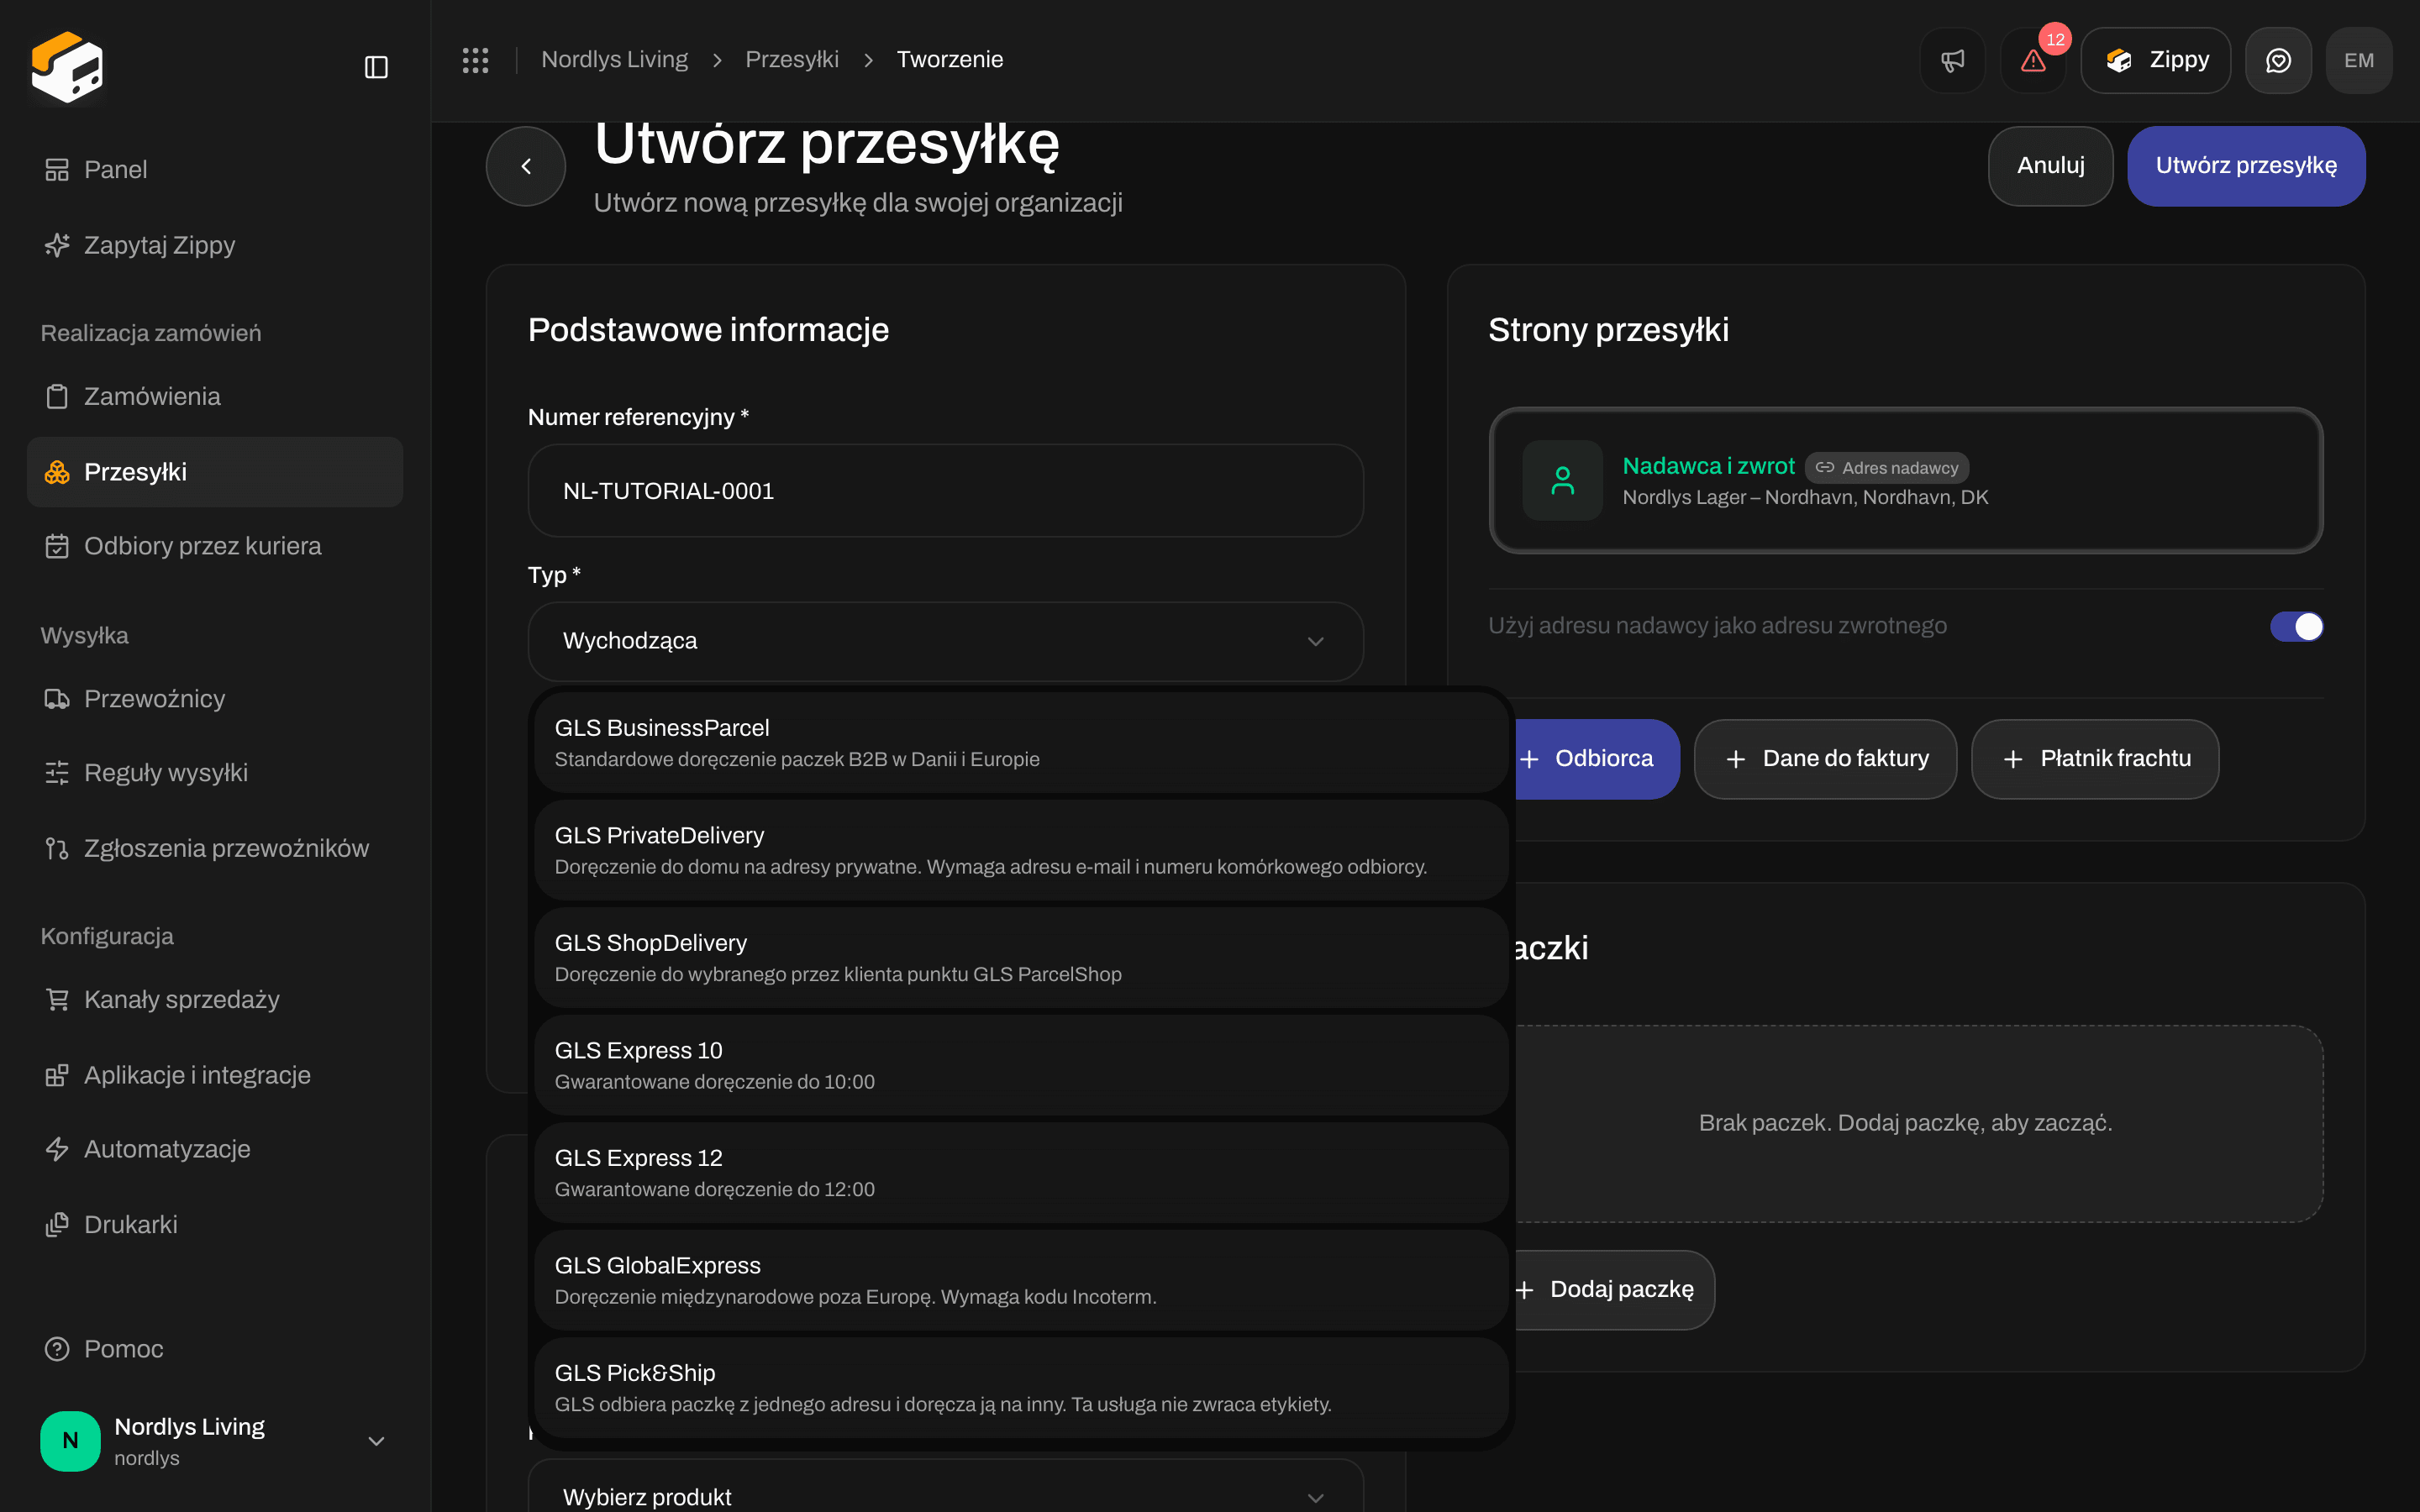Choose GLS ShopDelivery option
Viewport: 2420px width, 1512px height.
[x=1021, y=958]
